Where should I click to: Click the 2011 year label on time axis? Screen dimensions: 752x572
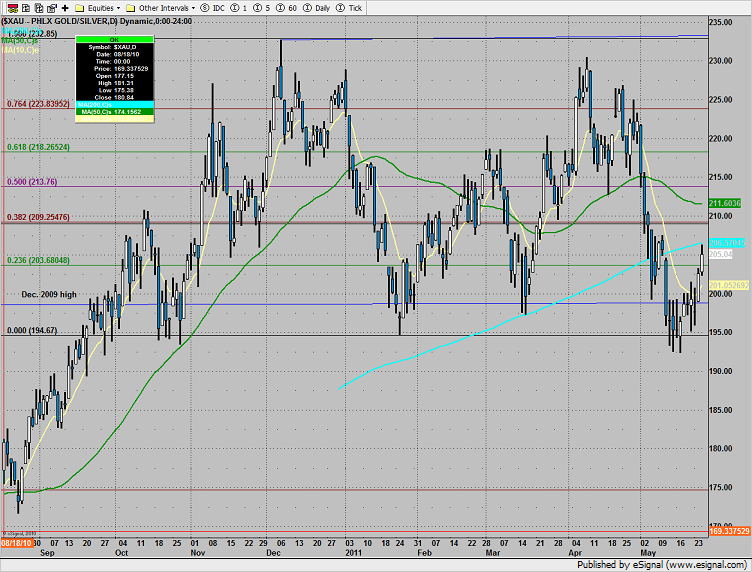(x=353, y=553)
